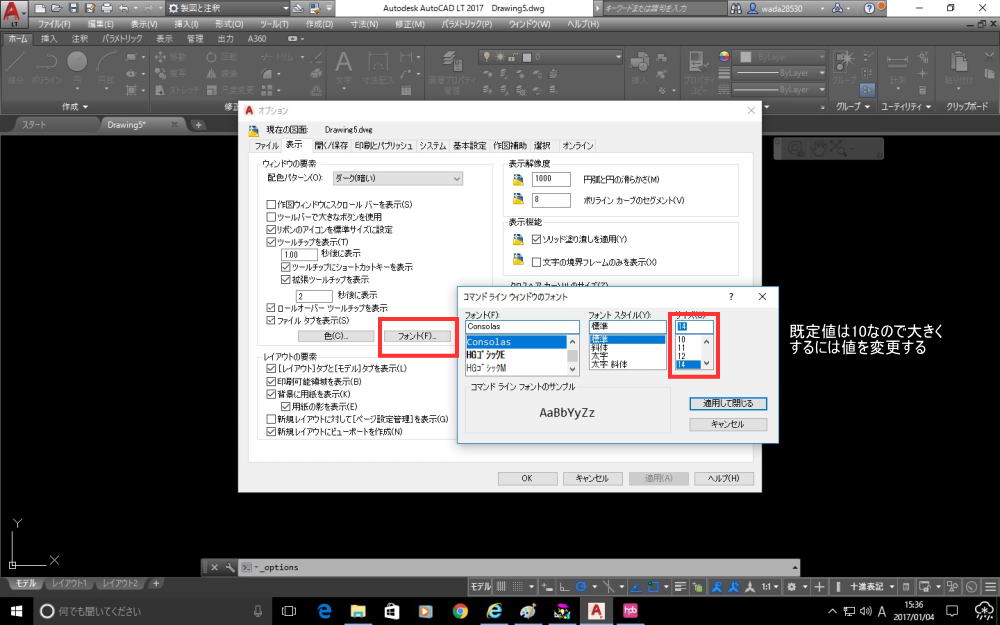Switch to the システム tab in Options
The width and height of the screenshot is (1000, 625).
(x=432, y=145)
